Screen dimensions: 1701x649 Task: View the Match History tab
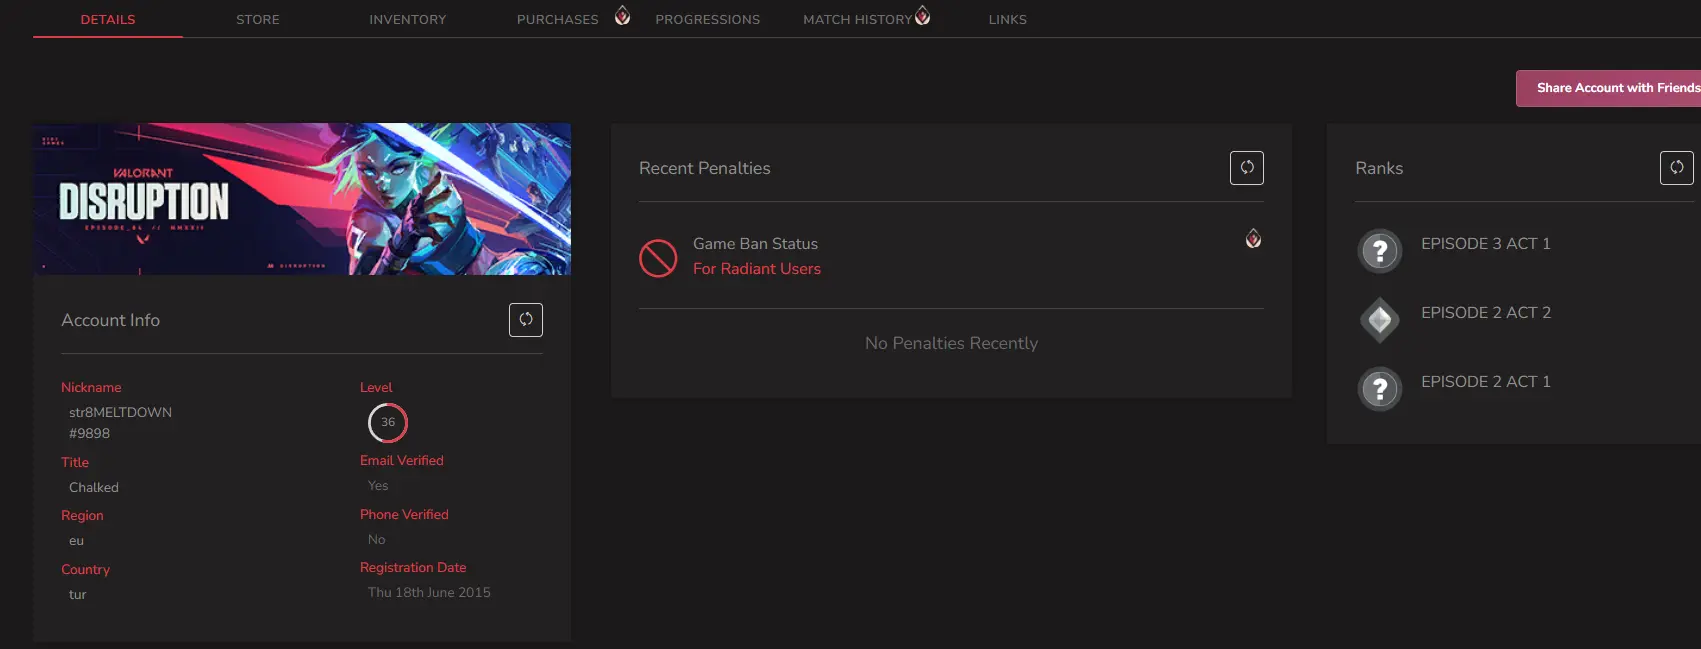[857, 20]
